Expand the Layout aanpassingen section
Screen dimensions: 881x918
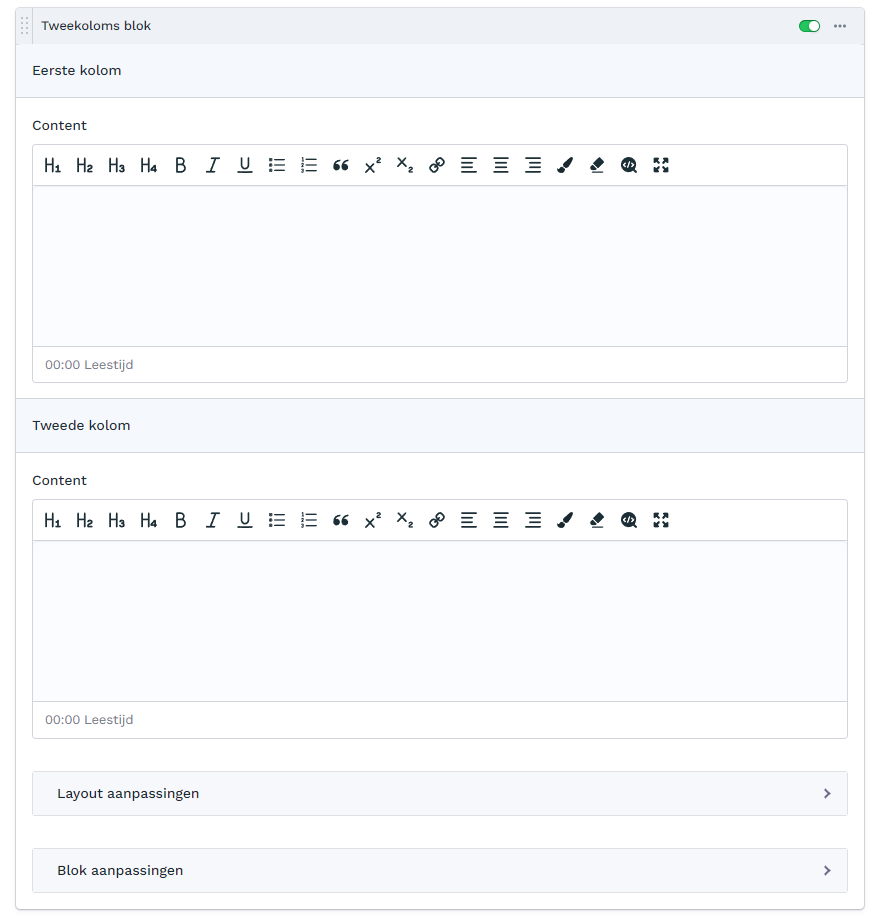(440, 794)
